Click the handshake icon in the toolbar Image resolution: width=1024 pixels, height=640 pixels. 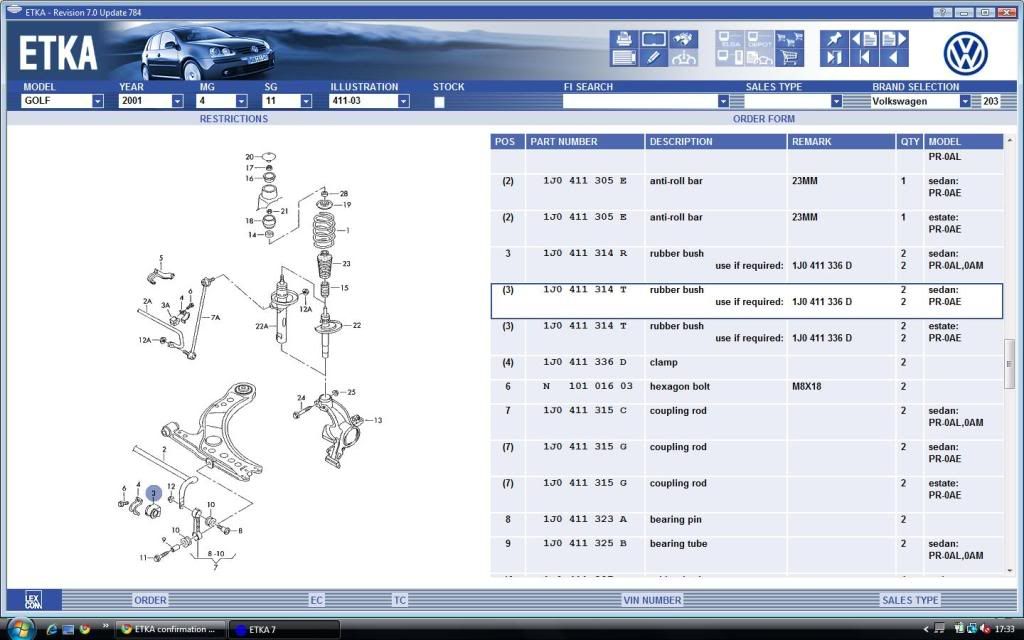[x=683, y=39]
